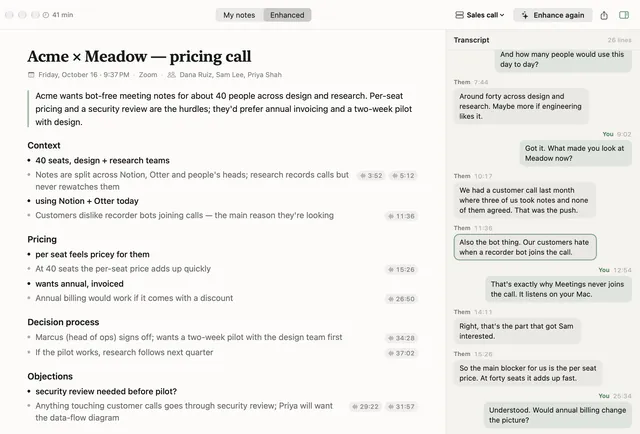Switch to the My notes tab

pos(239,15)
